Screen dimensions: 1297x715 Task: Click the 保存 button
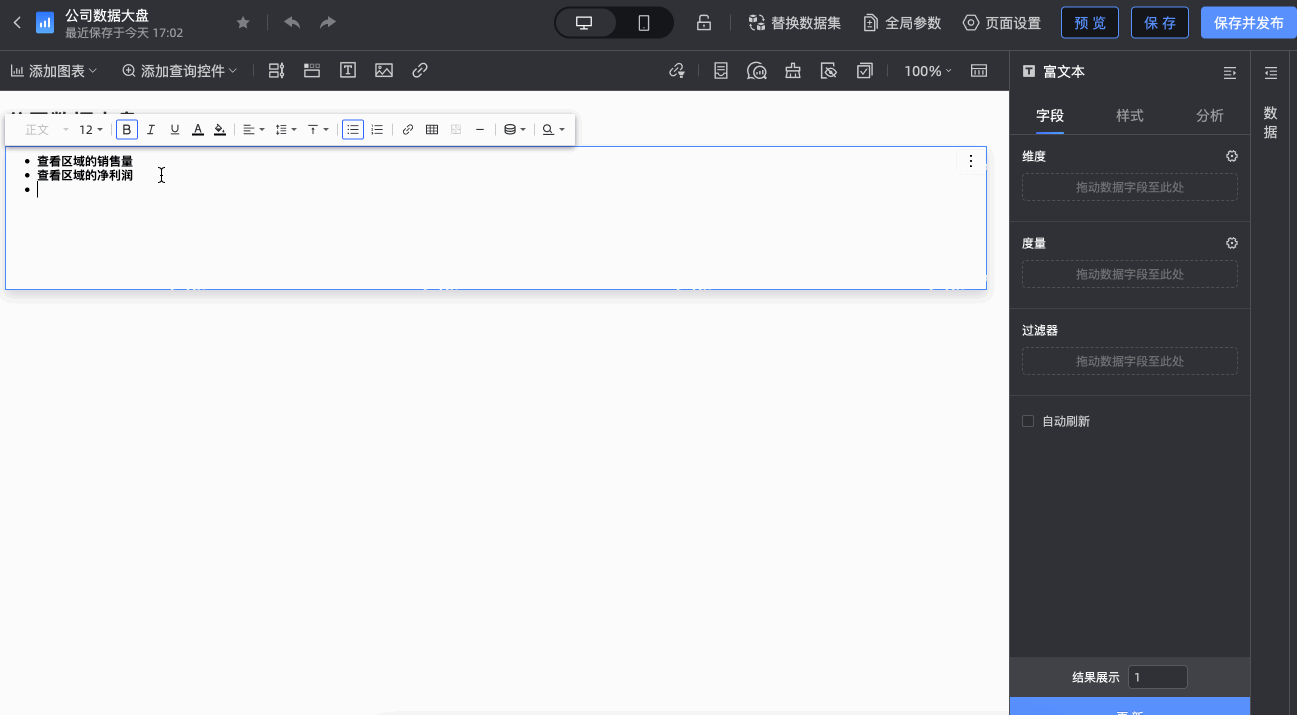(x=1160, y=23)
